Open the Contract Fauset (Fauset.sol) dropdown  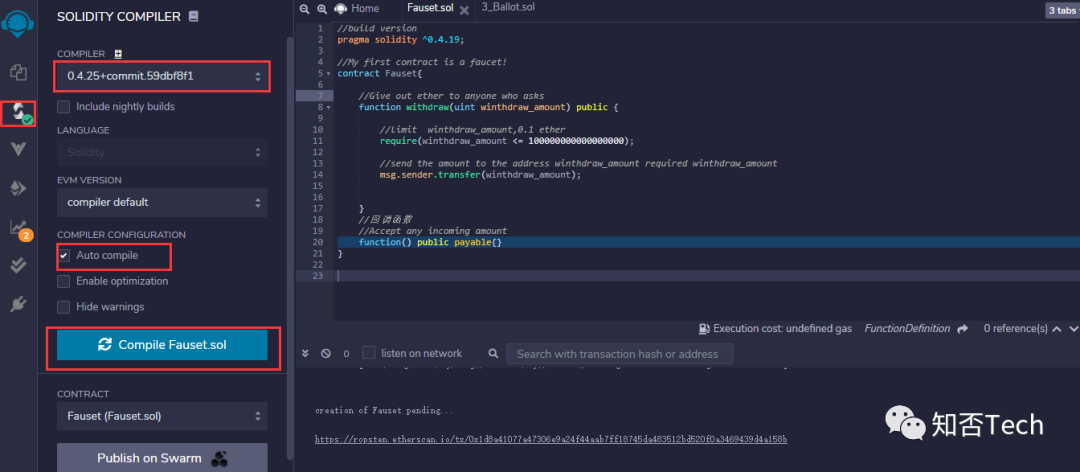pyautogui.click(x=162, y=416)
